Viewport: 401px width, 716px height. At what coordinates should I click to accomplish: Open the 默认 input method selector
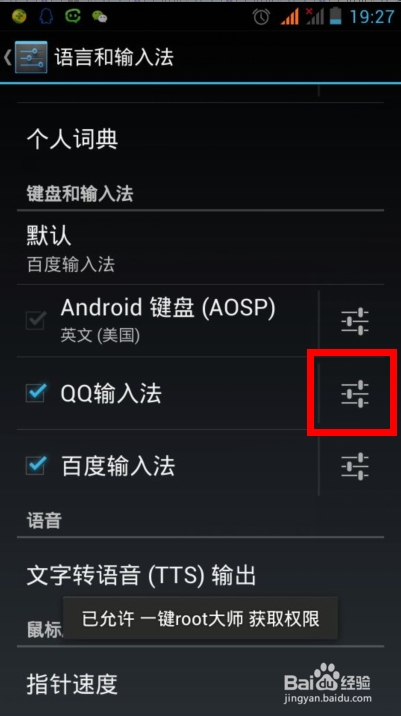200,249
